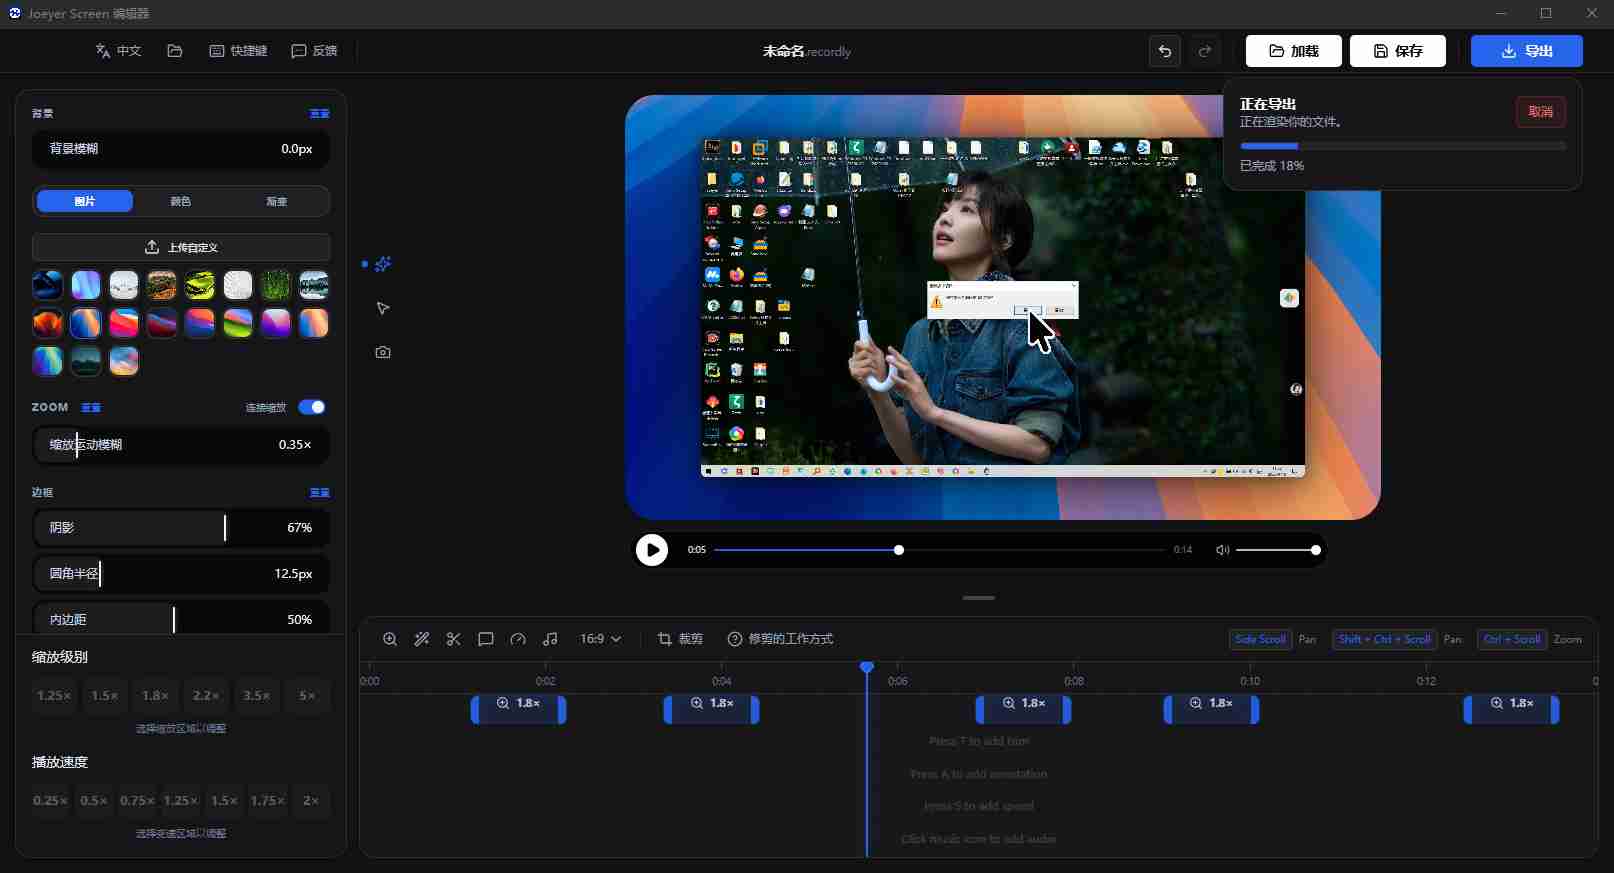Viewport: 1614px width, 873px height.
Task: Select the first 1.8× zoom block on timeline
Action: 518,710
